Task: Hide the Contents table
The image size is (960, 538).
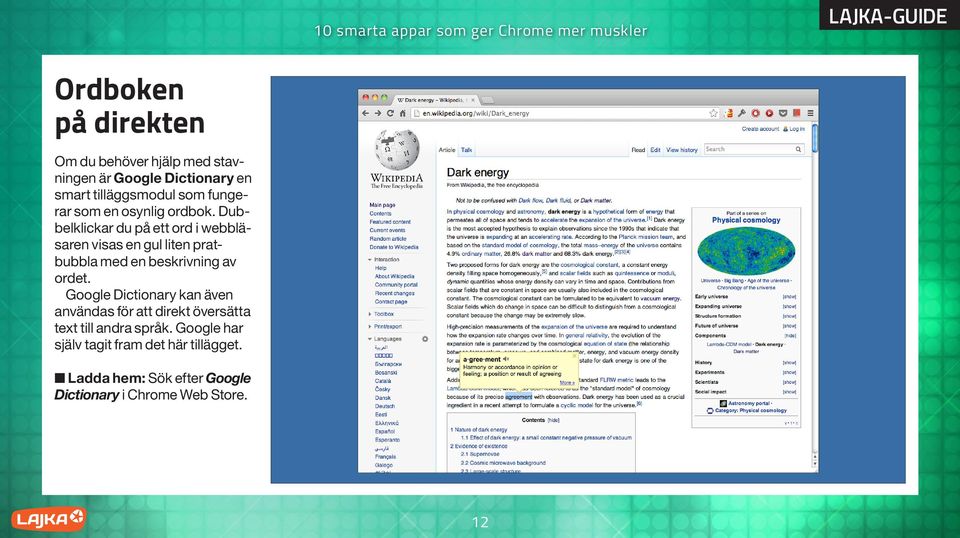Action: click(553, 420)
